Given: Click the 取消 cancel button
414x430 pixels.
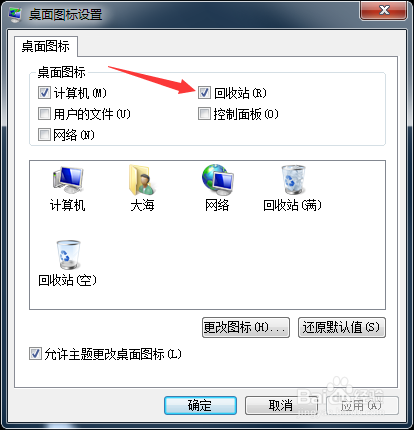Looking at the screenshot, I should point(281,405).
